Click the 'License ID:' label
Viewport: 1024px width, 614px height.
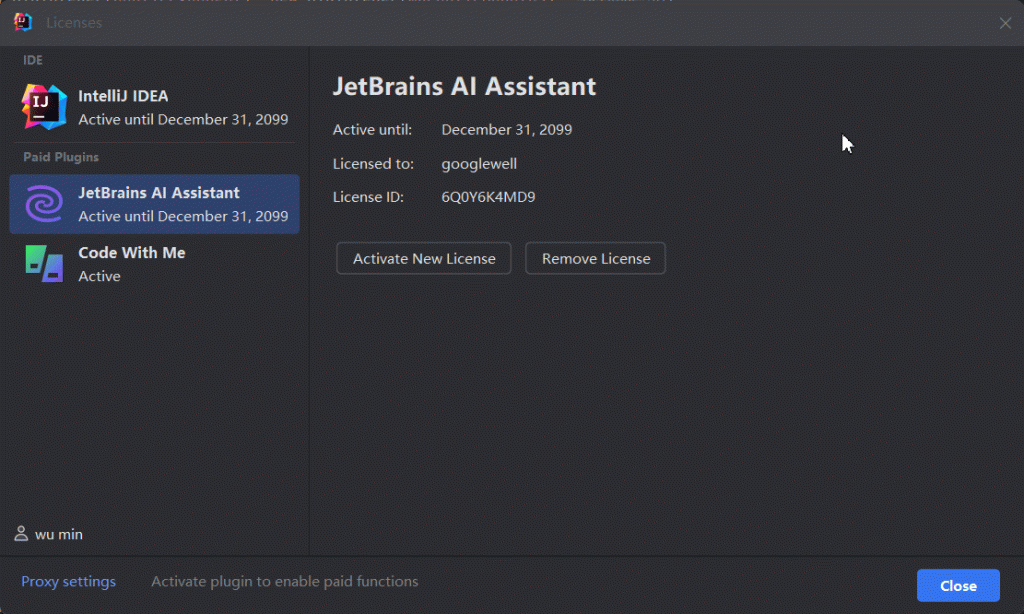[x=368, y=197]
